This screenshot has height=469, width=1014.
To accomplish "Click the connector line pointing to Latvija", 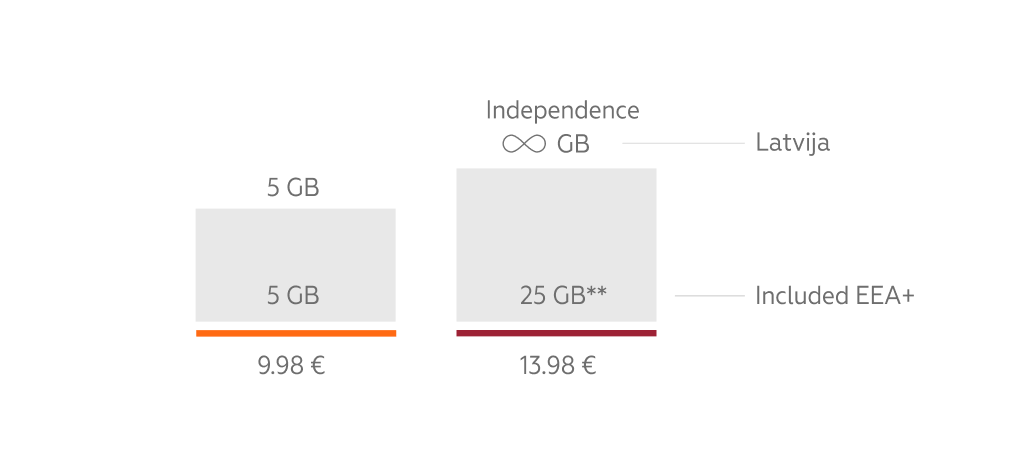I will pyautogui.click(x=683, y=143).
